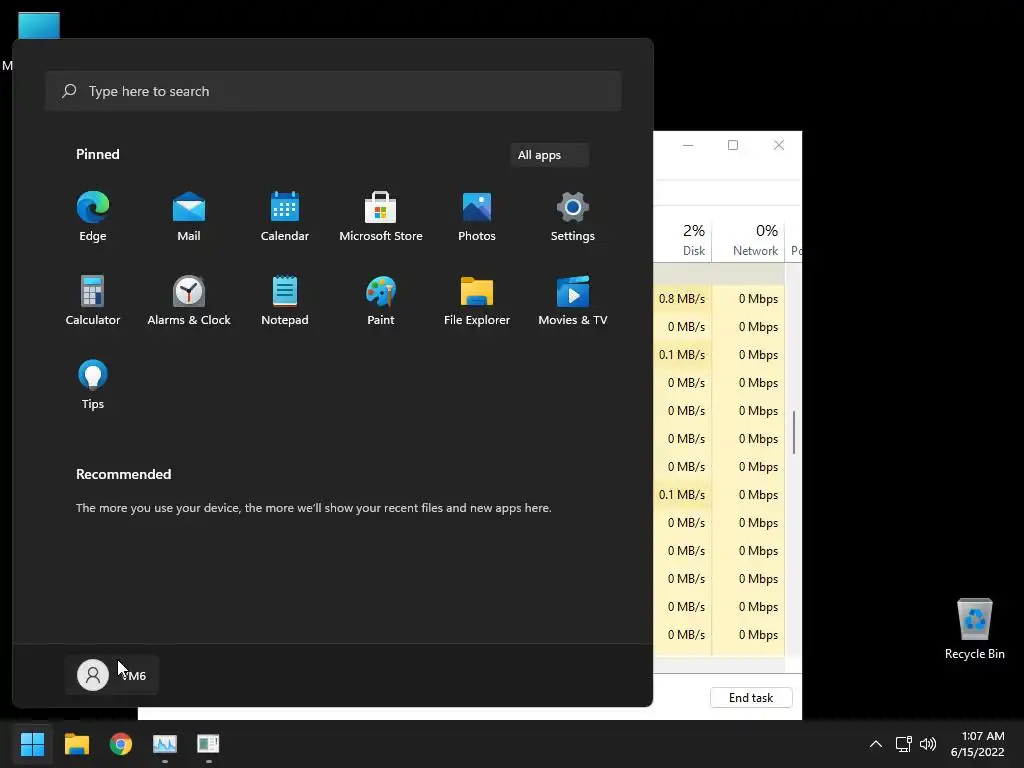Minimize the Task Manager window
This screenshot has width=1024, height=768.
point(688,145)
